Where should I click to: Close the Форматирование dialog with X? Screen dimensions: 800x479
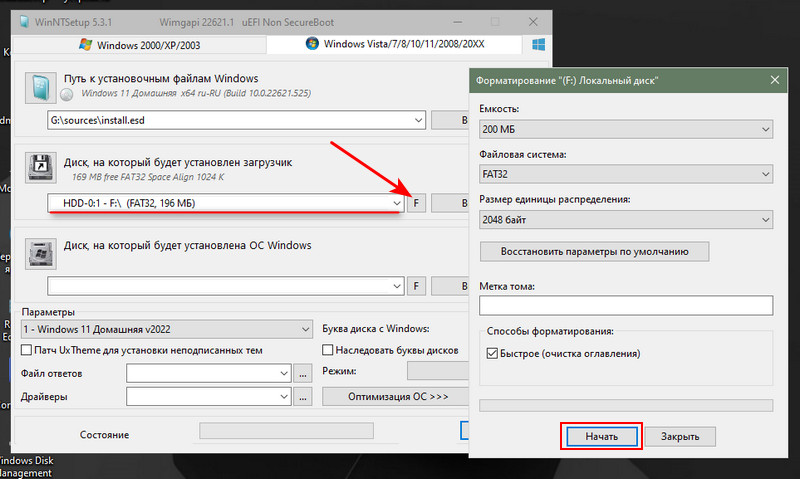pos(774,80)
